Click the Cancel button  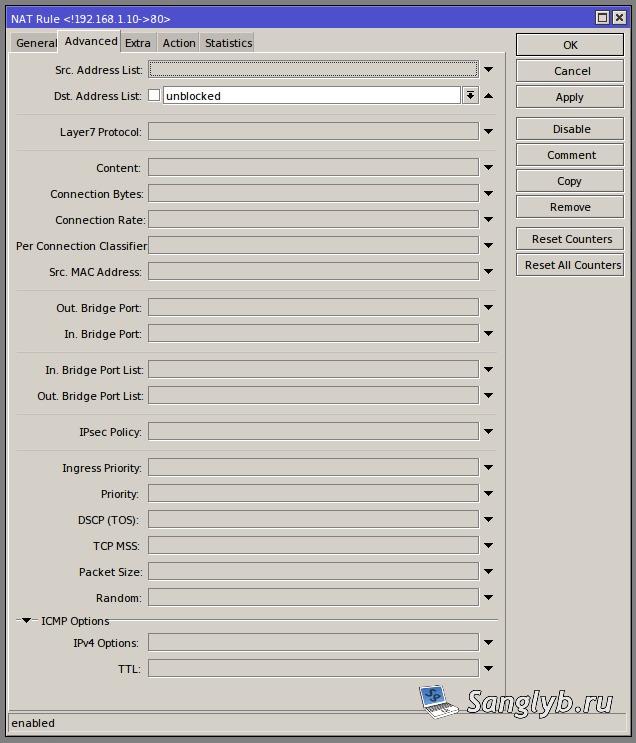[x=570, y=71]
